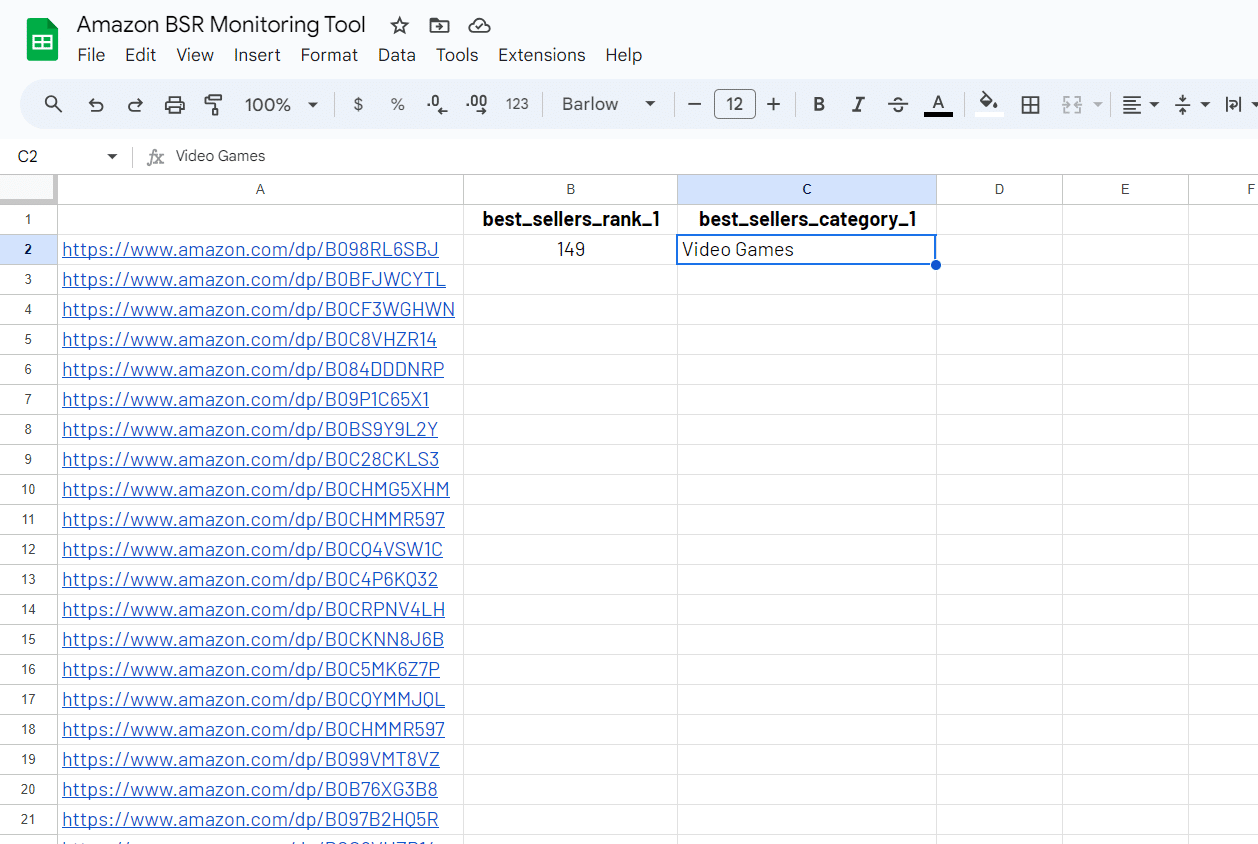
Task: Click the print icon in toolbar
Action: click(175, 105)
